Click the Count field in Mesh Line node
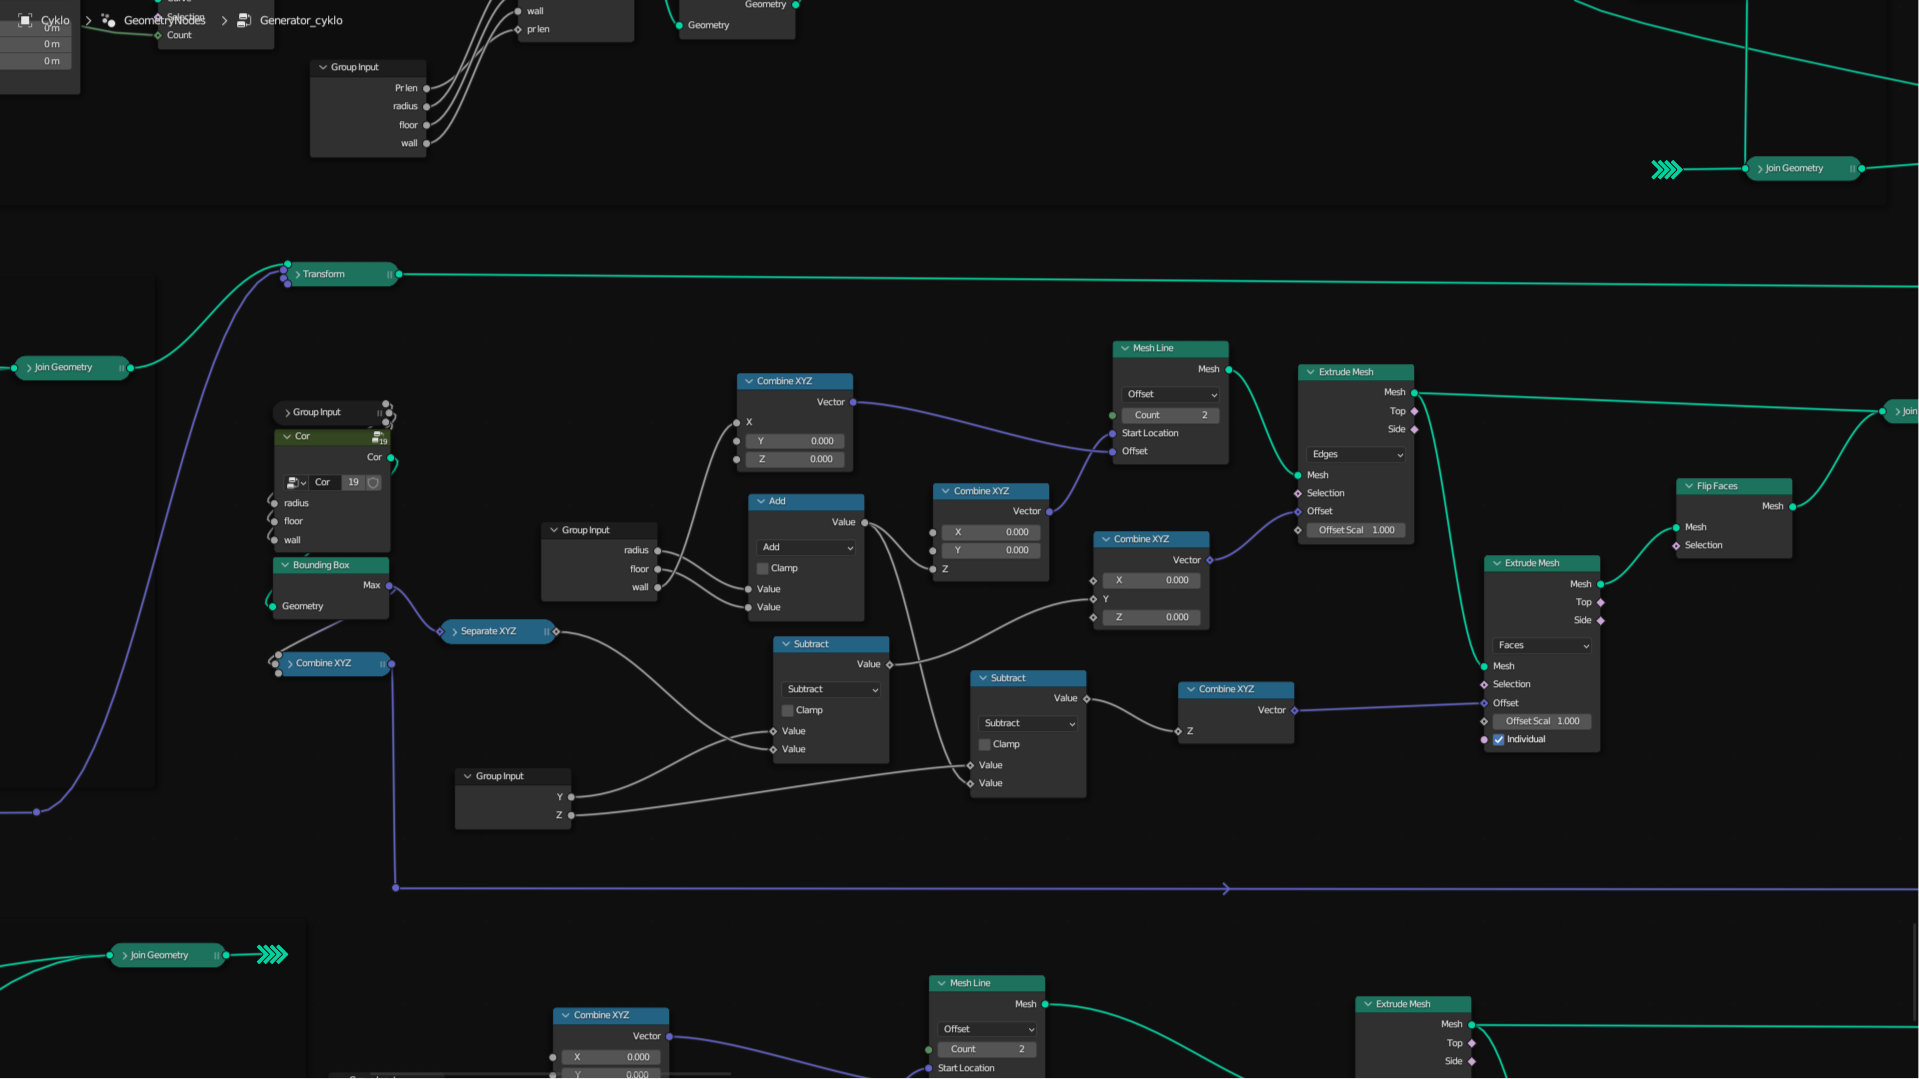Viewport: 1919px width, 1079px height. click(x=1170, y=415)
